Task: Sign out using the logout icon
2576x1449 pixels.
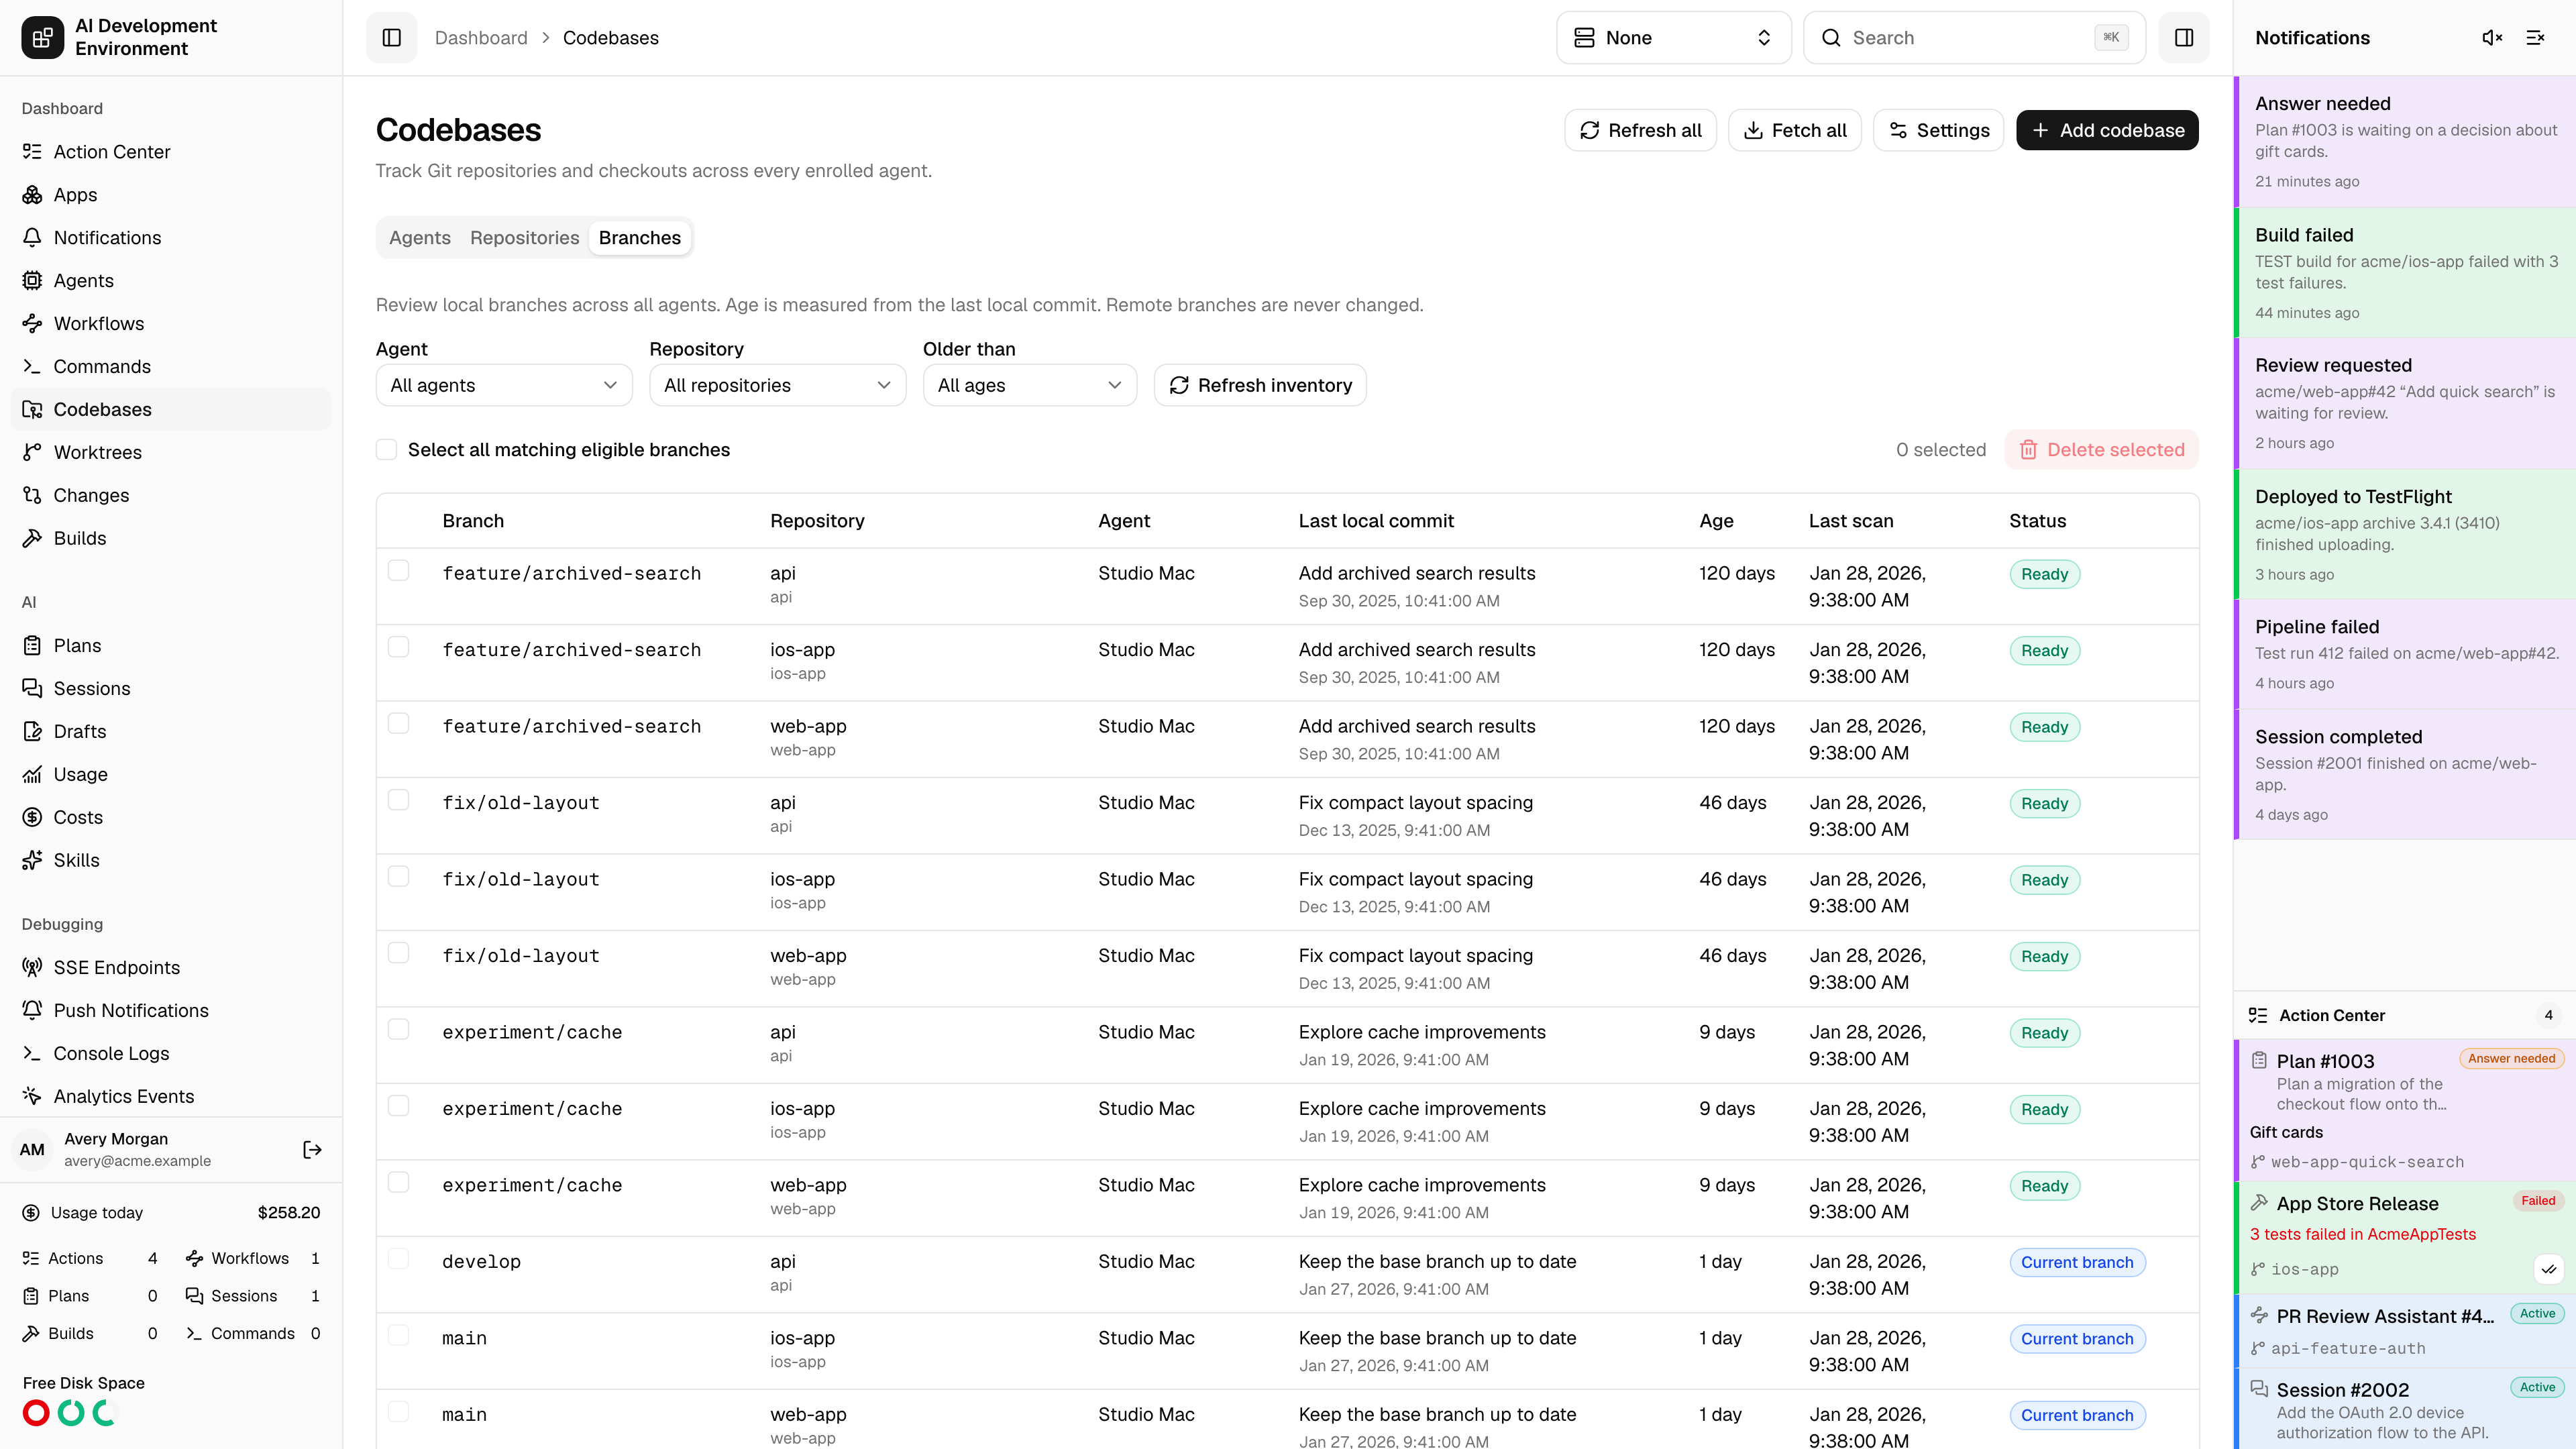Action: (x=312, y=1150)
